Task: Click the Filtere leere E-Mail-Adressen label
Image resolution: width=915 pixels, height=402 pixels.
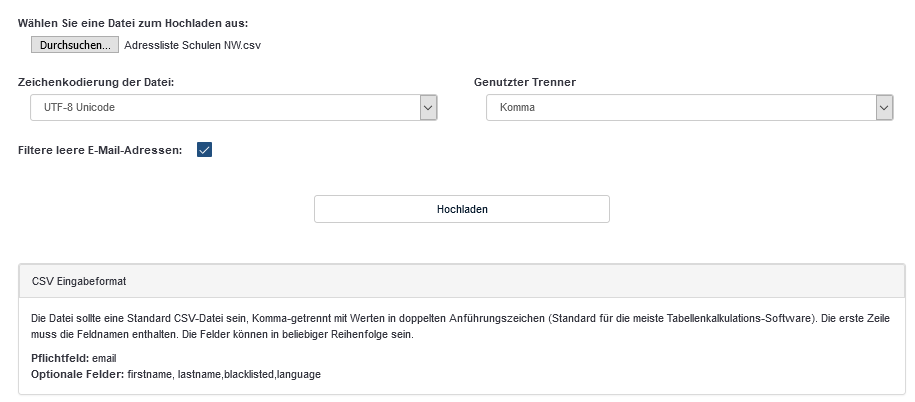Action: click(100, 150)
